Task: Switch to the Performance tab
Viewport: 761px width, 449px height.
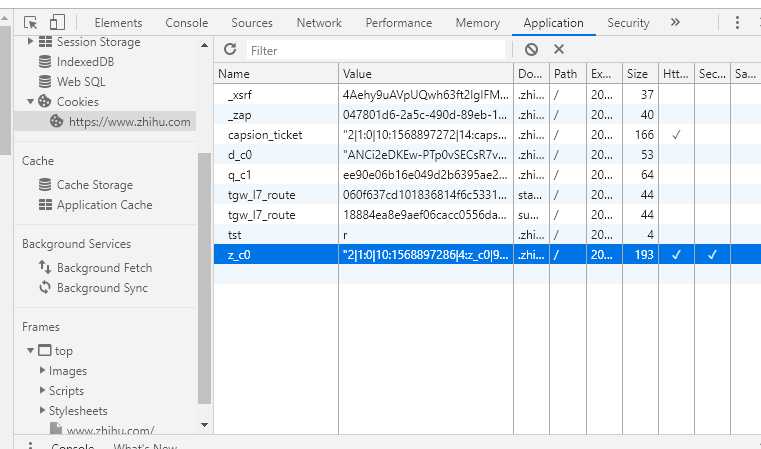Action: 398,23
